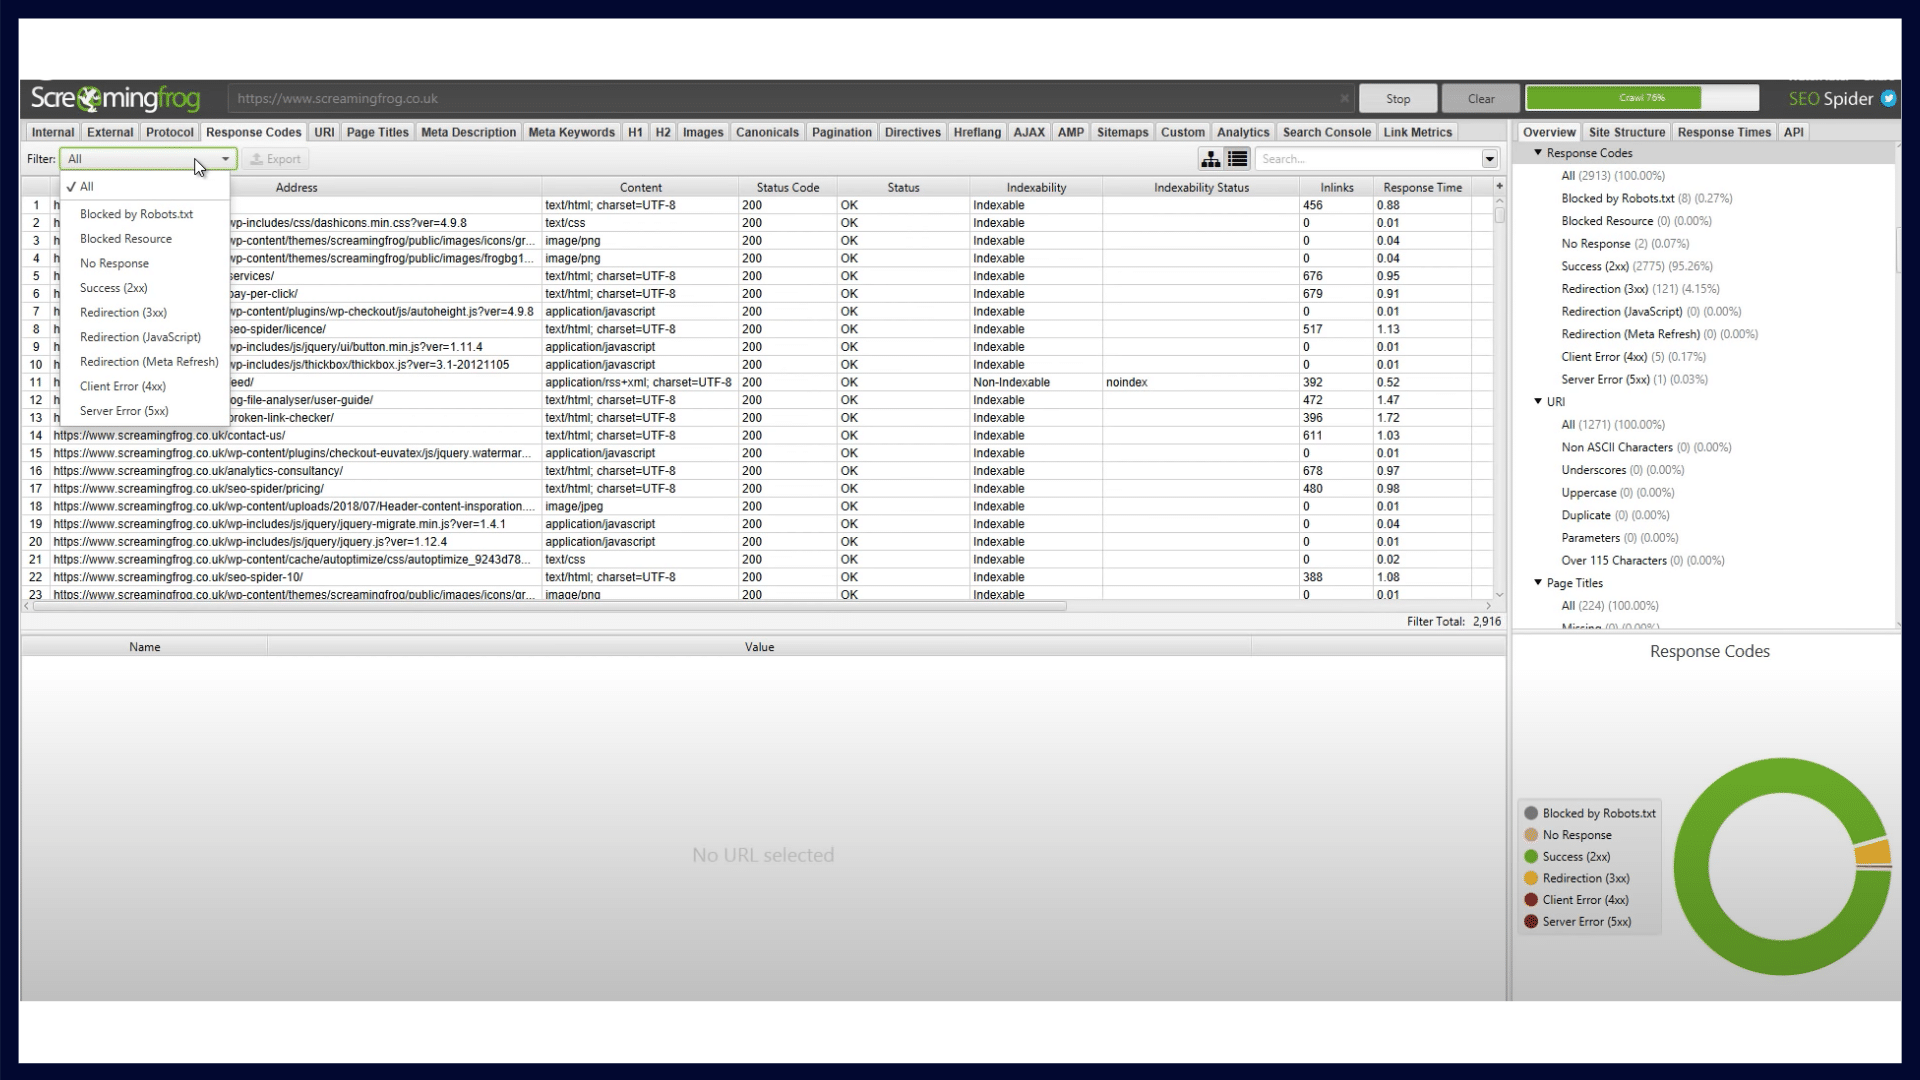The height and width of the screenshot is (1080, 1920).
Task: Click the Screaming Frog logo
Action: pos(115,98)
